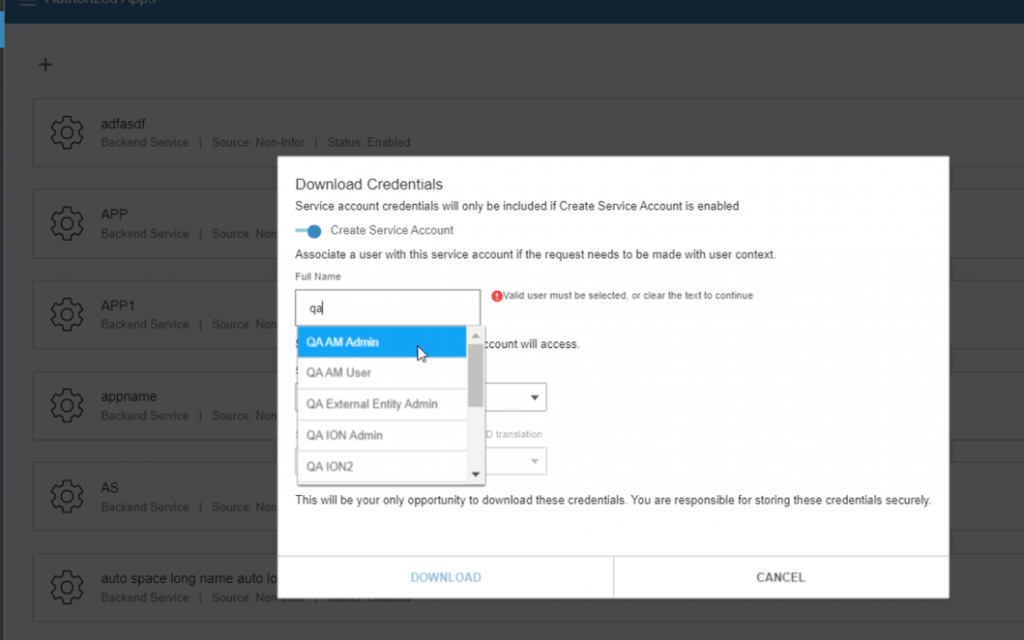Click gear icon beside AS entry
Screen dimensions: 1024x640
66,496
